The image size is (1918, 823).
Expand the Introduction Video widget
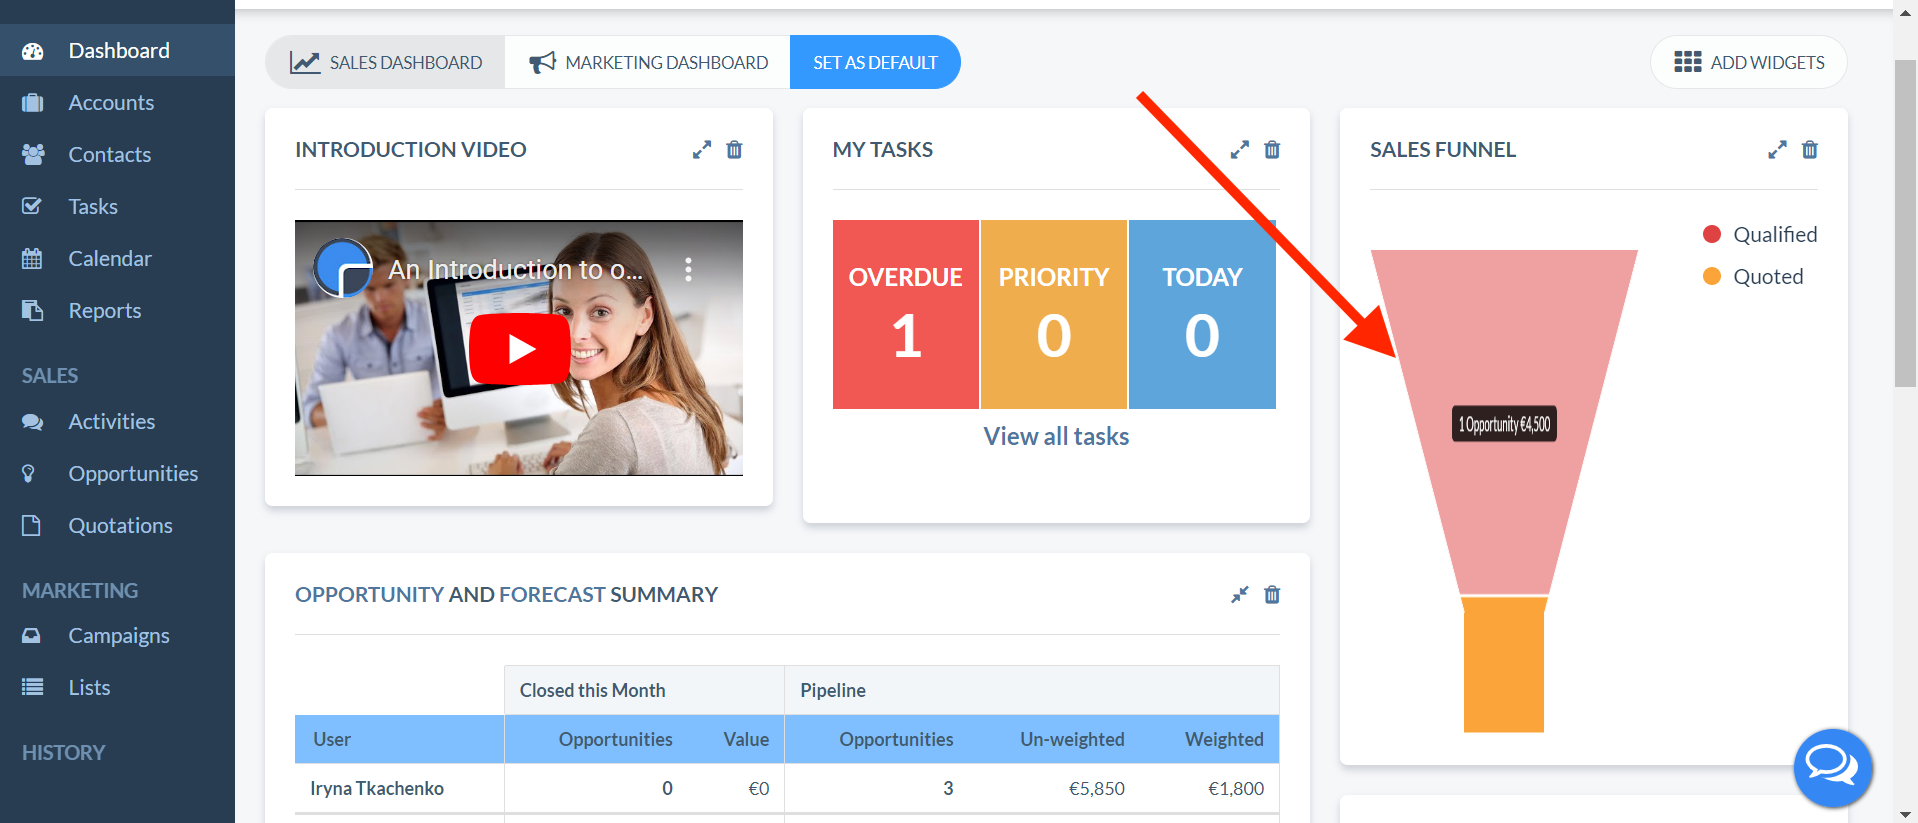702,150
